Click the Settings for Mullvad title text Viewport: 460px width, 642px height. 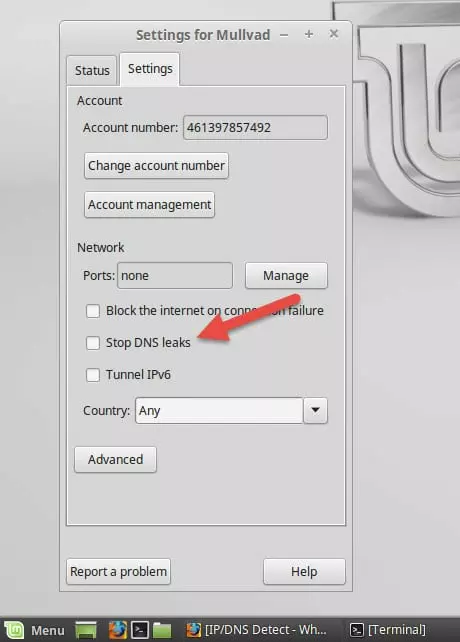point(203,35)
